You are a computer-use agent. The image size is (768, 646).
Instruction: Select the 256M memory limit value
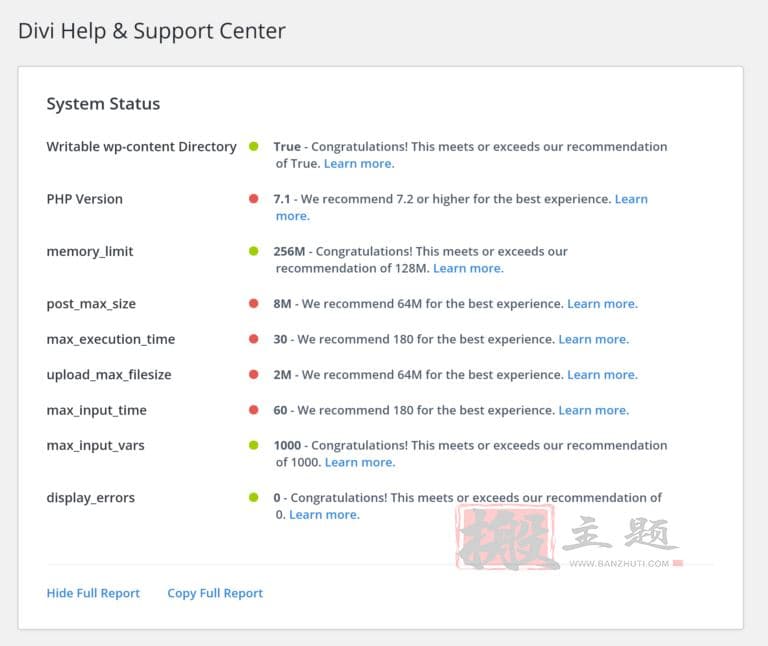click(289, 251)
